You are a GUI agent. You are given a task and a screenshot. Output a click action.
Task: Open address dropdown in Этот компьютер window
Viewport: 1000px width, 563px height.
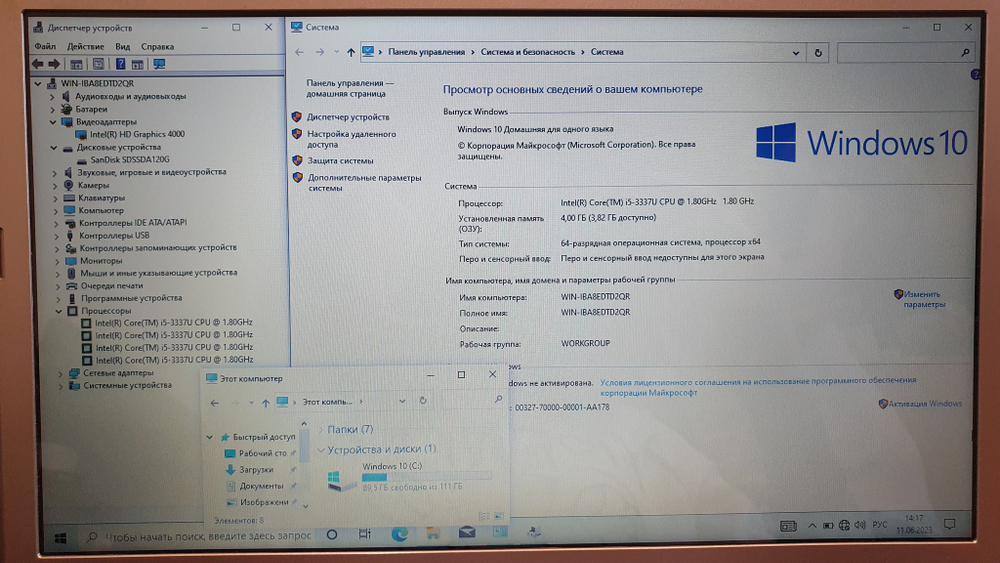pyautogui.click(x=402, y=402)
